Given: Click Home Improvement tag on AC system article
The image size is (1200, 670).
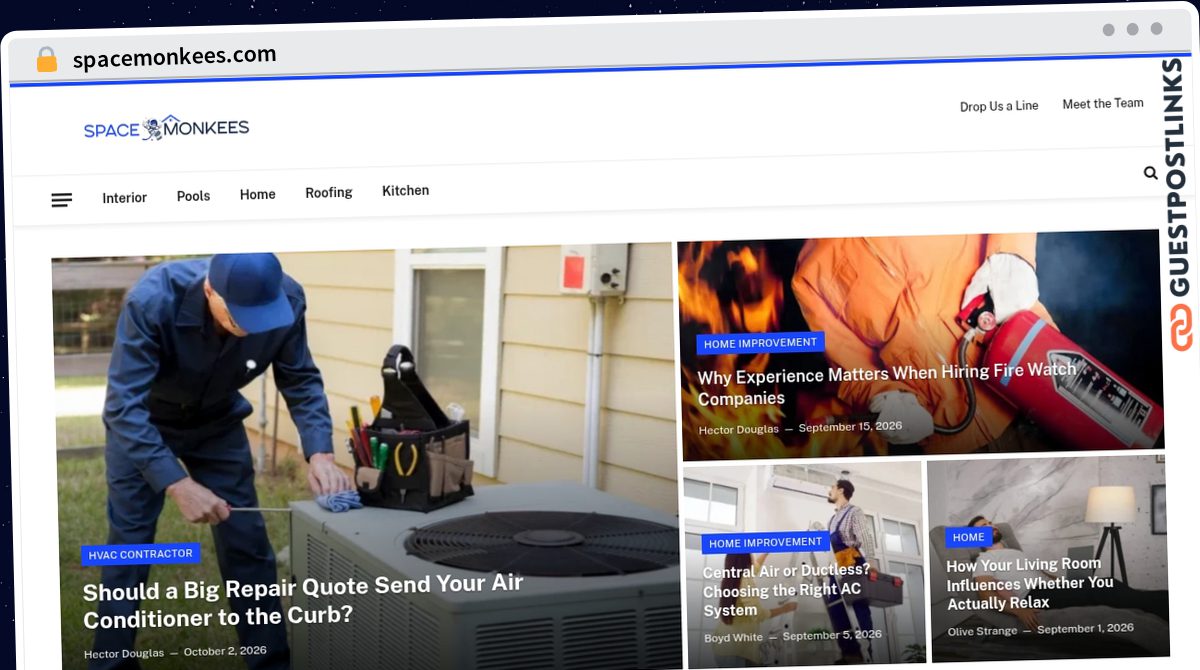Looking at the screenshot, I should tap(765, 543).
